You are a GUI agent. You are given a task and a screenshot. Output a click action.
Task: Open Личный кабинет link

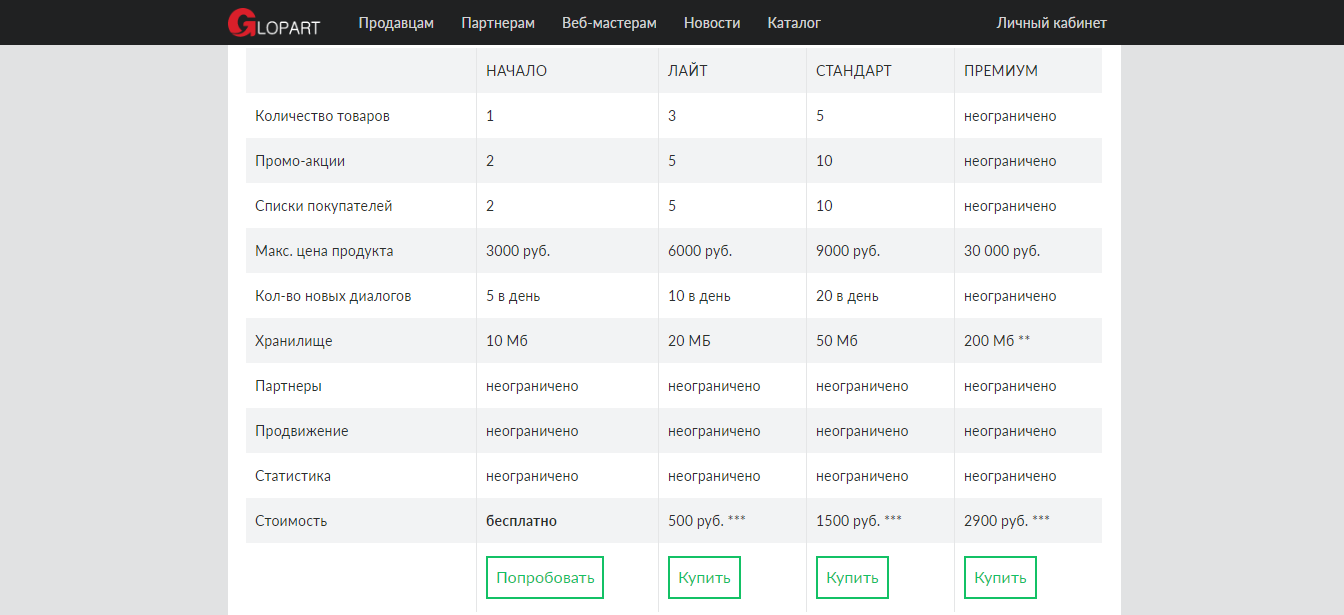point(1051,23)
